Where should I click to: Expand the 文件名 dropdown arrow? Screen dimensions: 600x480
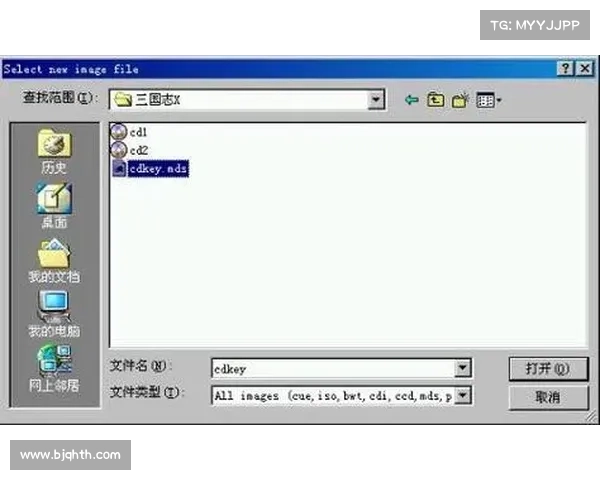463,368
